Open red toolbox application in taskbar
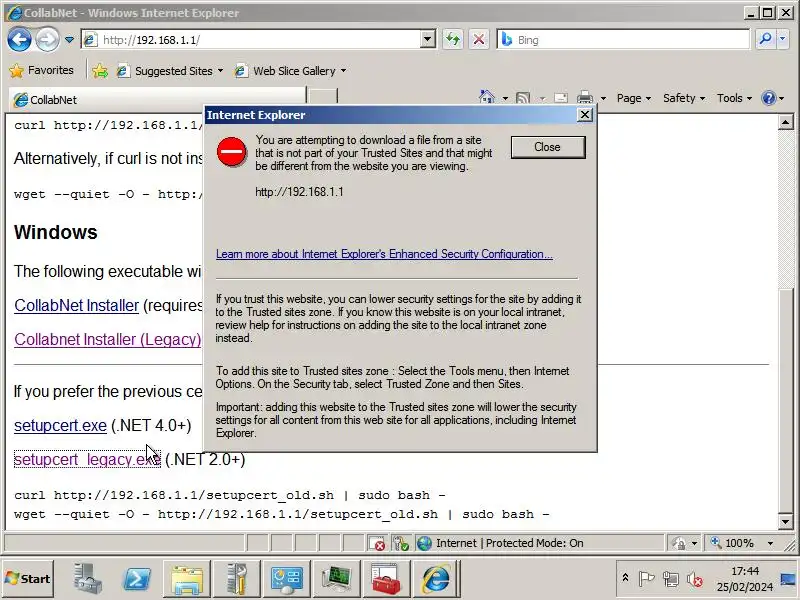This screenshot has width=800, height=600. tap(386, 579)
